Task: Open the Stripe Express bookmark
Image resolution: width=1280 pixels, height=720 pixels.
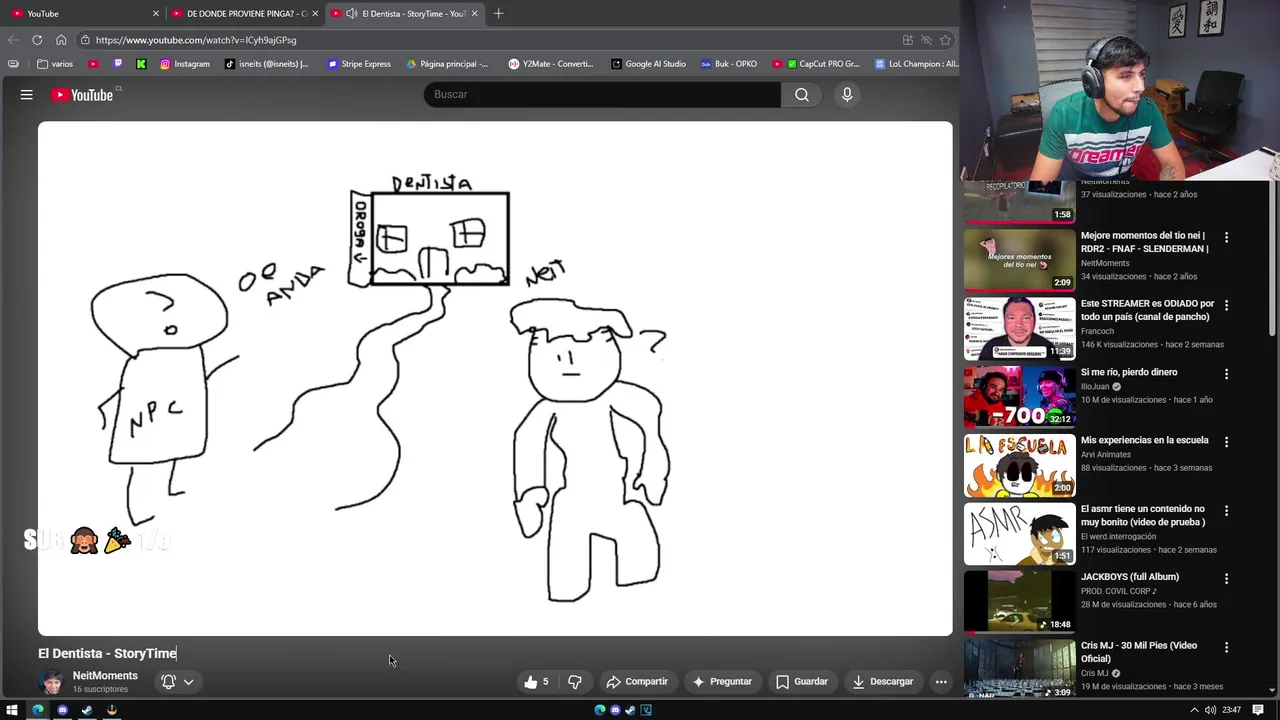Action: [x=359, y=64]
